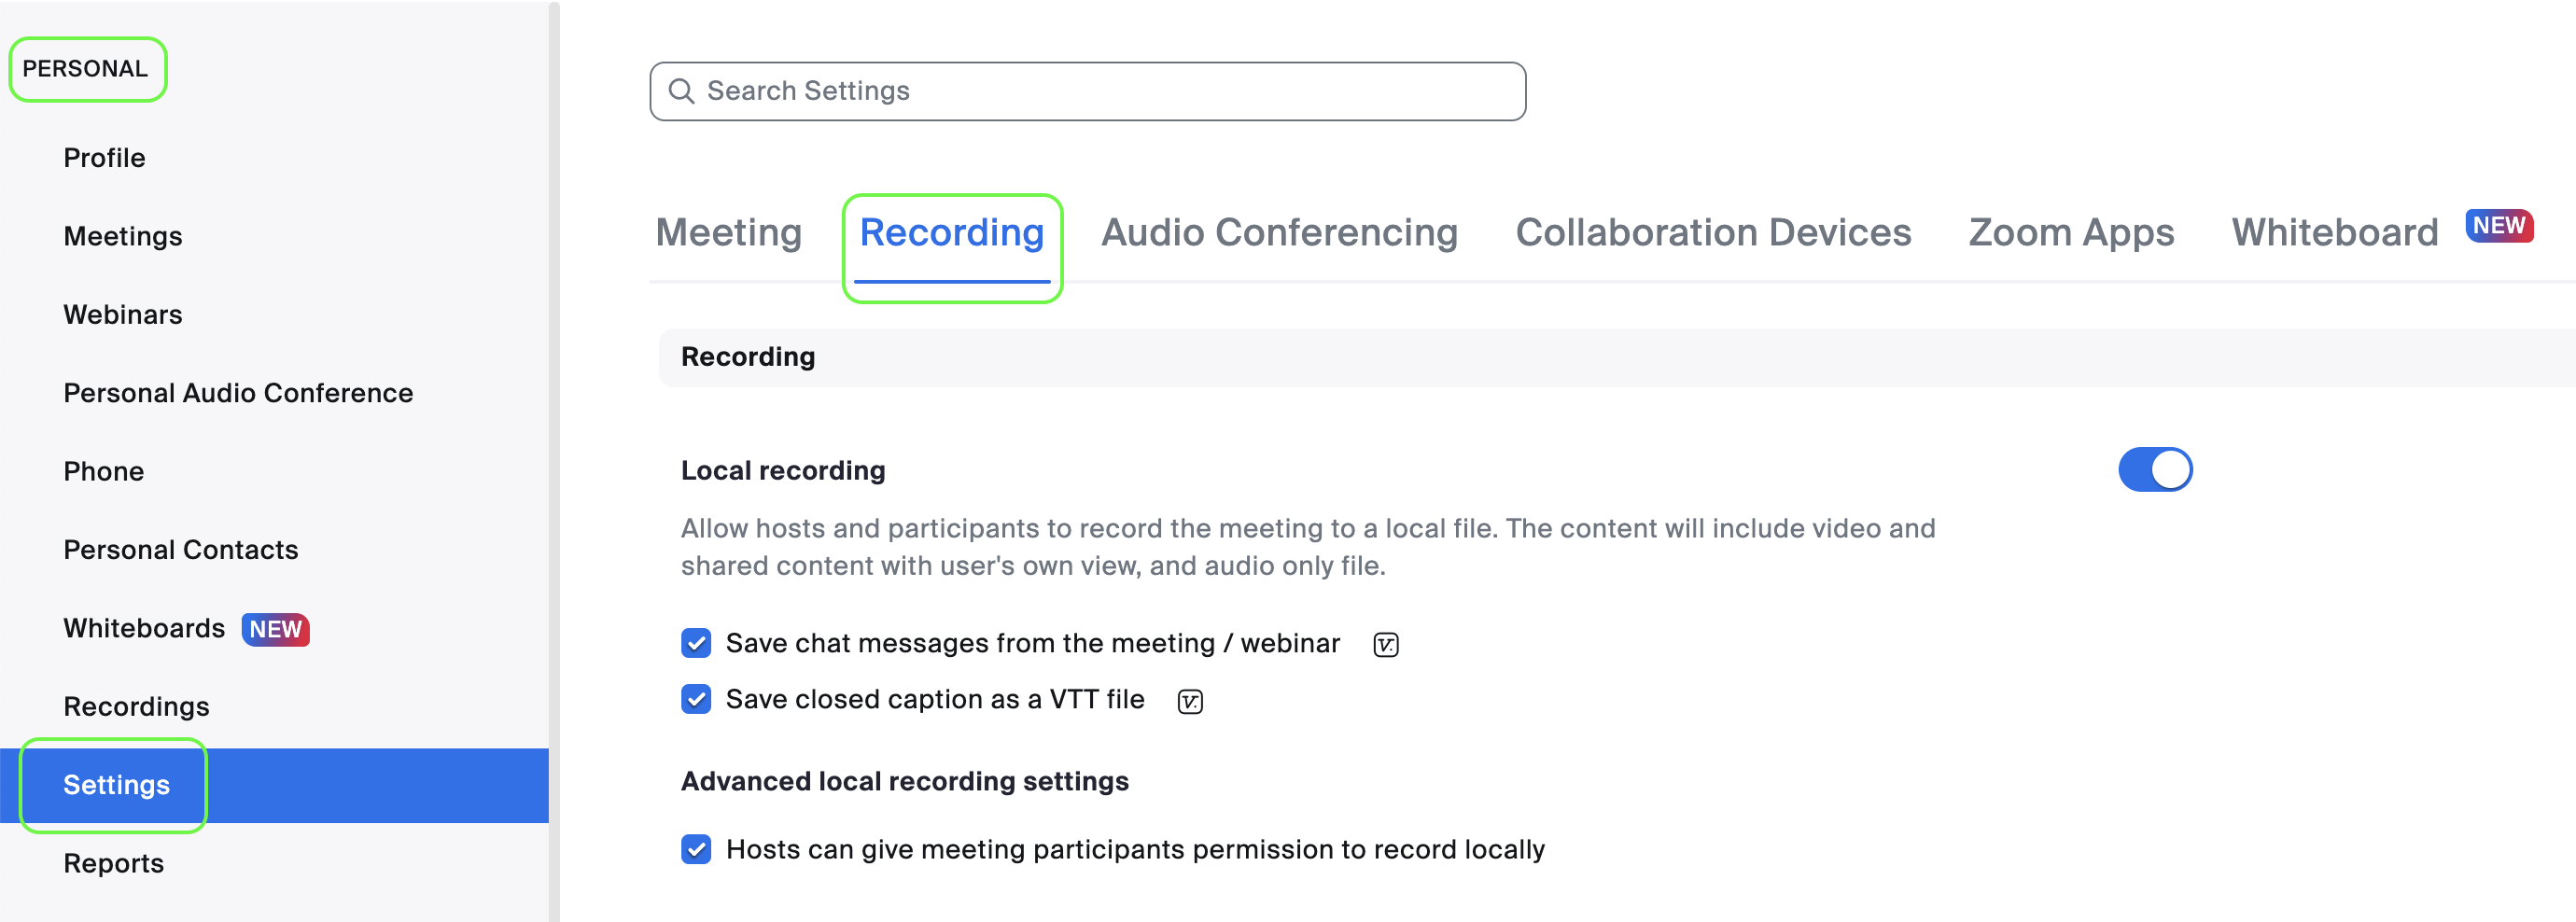Switch to the Meeting tab
The width and height of the screenshot is (2576, 922).
(x=729, y=233)
